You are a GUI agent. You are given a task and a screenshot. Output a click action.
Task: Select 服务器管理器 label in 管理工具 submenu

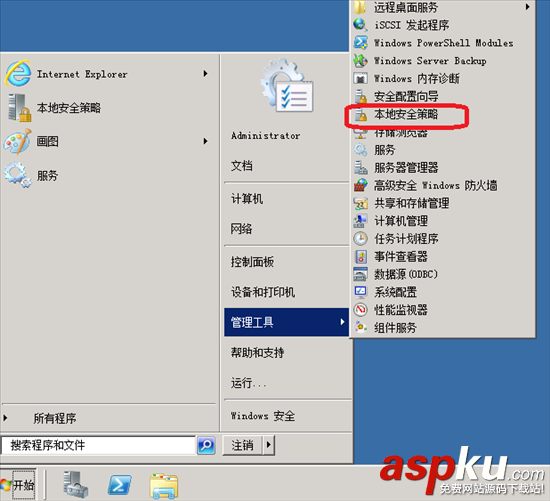pyautogui.click(x=406, y=168)
